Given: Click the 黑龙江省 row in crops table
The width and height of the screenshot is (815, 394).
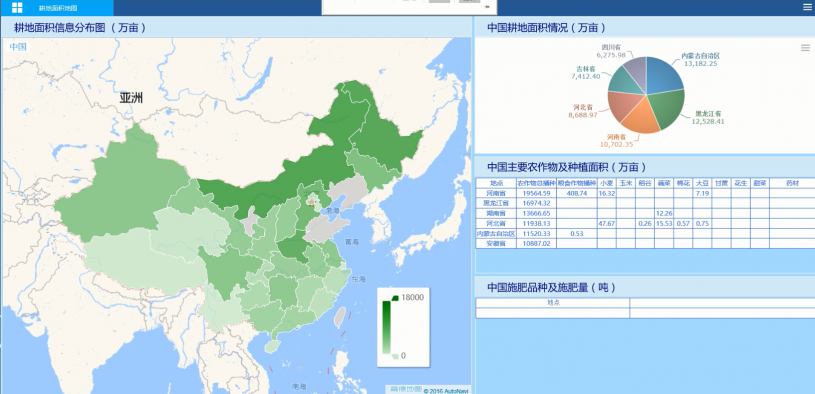Looking at the screenshot, I should pos(646,203).
